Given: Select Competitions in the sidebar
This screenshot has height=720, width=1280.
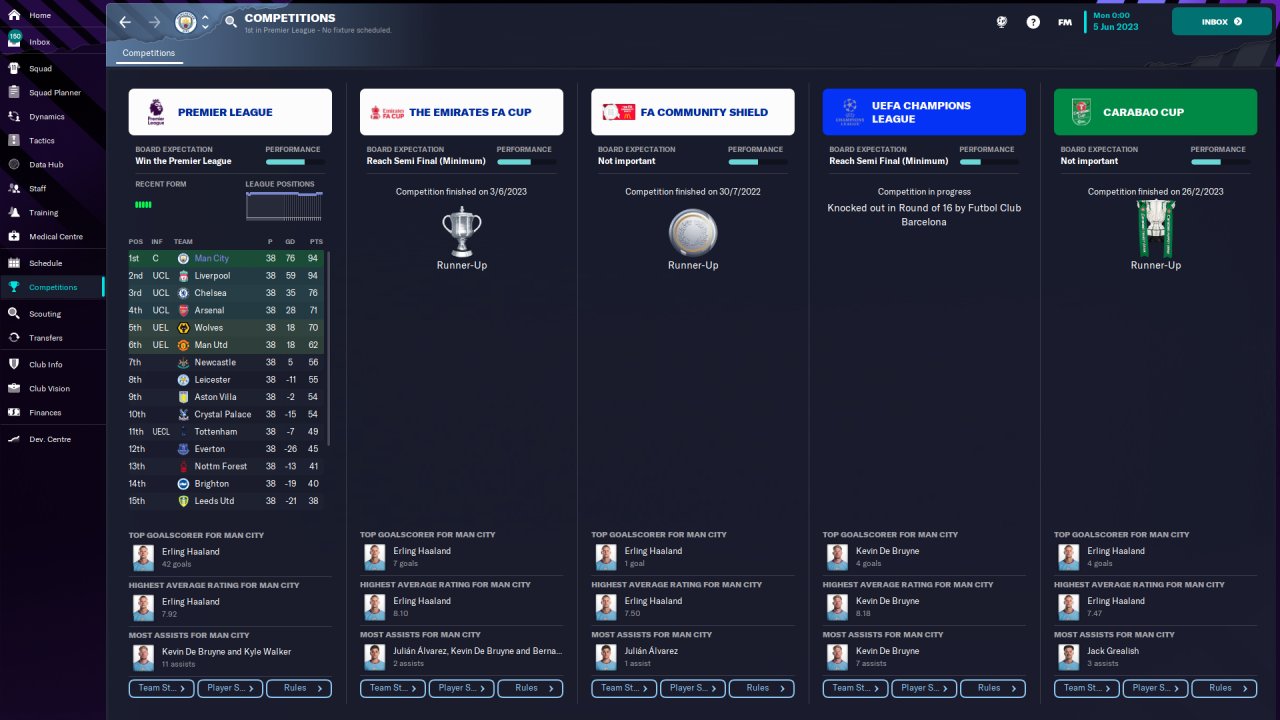Looking at the screenshot, I should click(52, 288).
